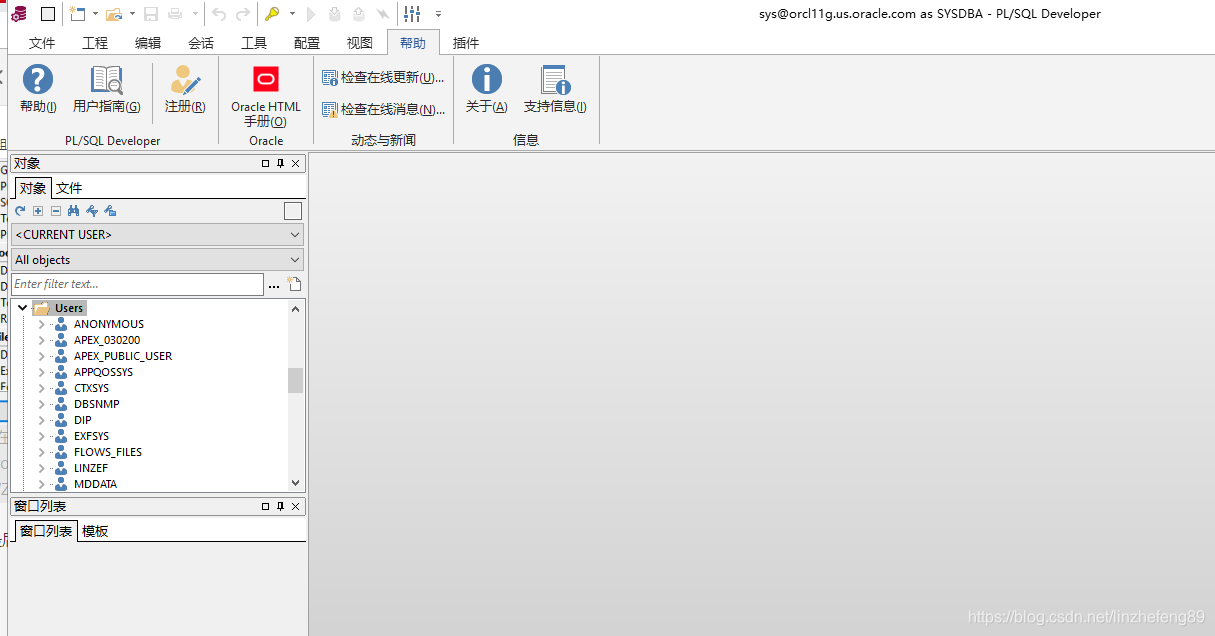Select the DBSNMP user
1215x636 pixels.
(x=96, y=404)
